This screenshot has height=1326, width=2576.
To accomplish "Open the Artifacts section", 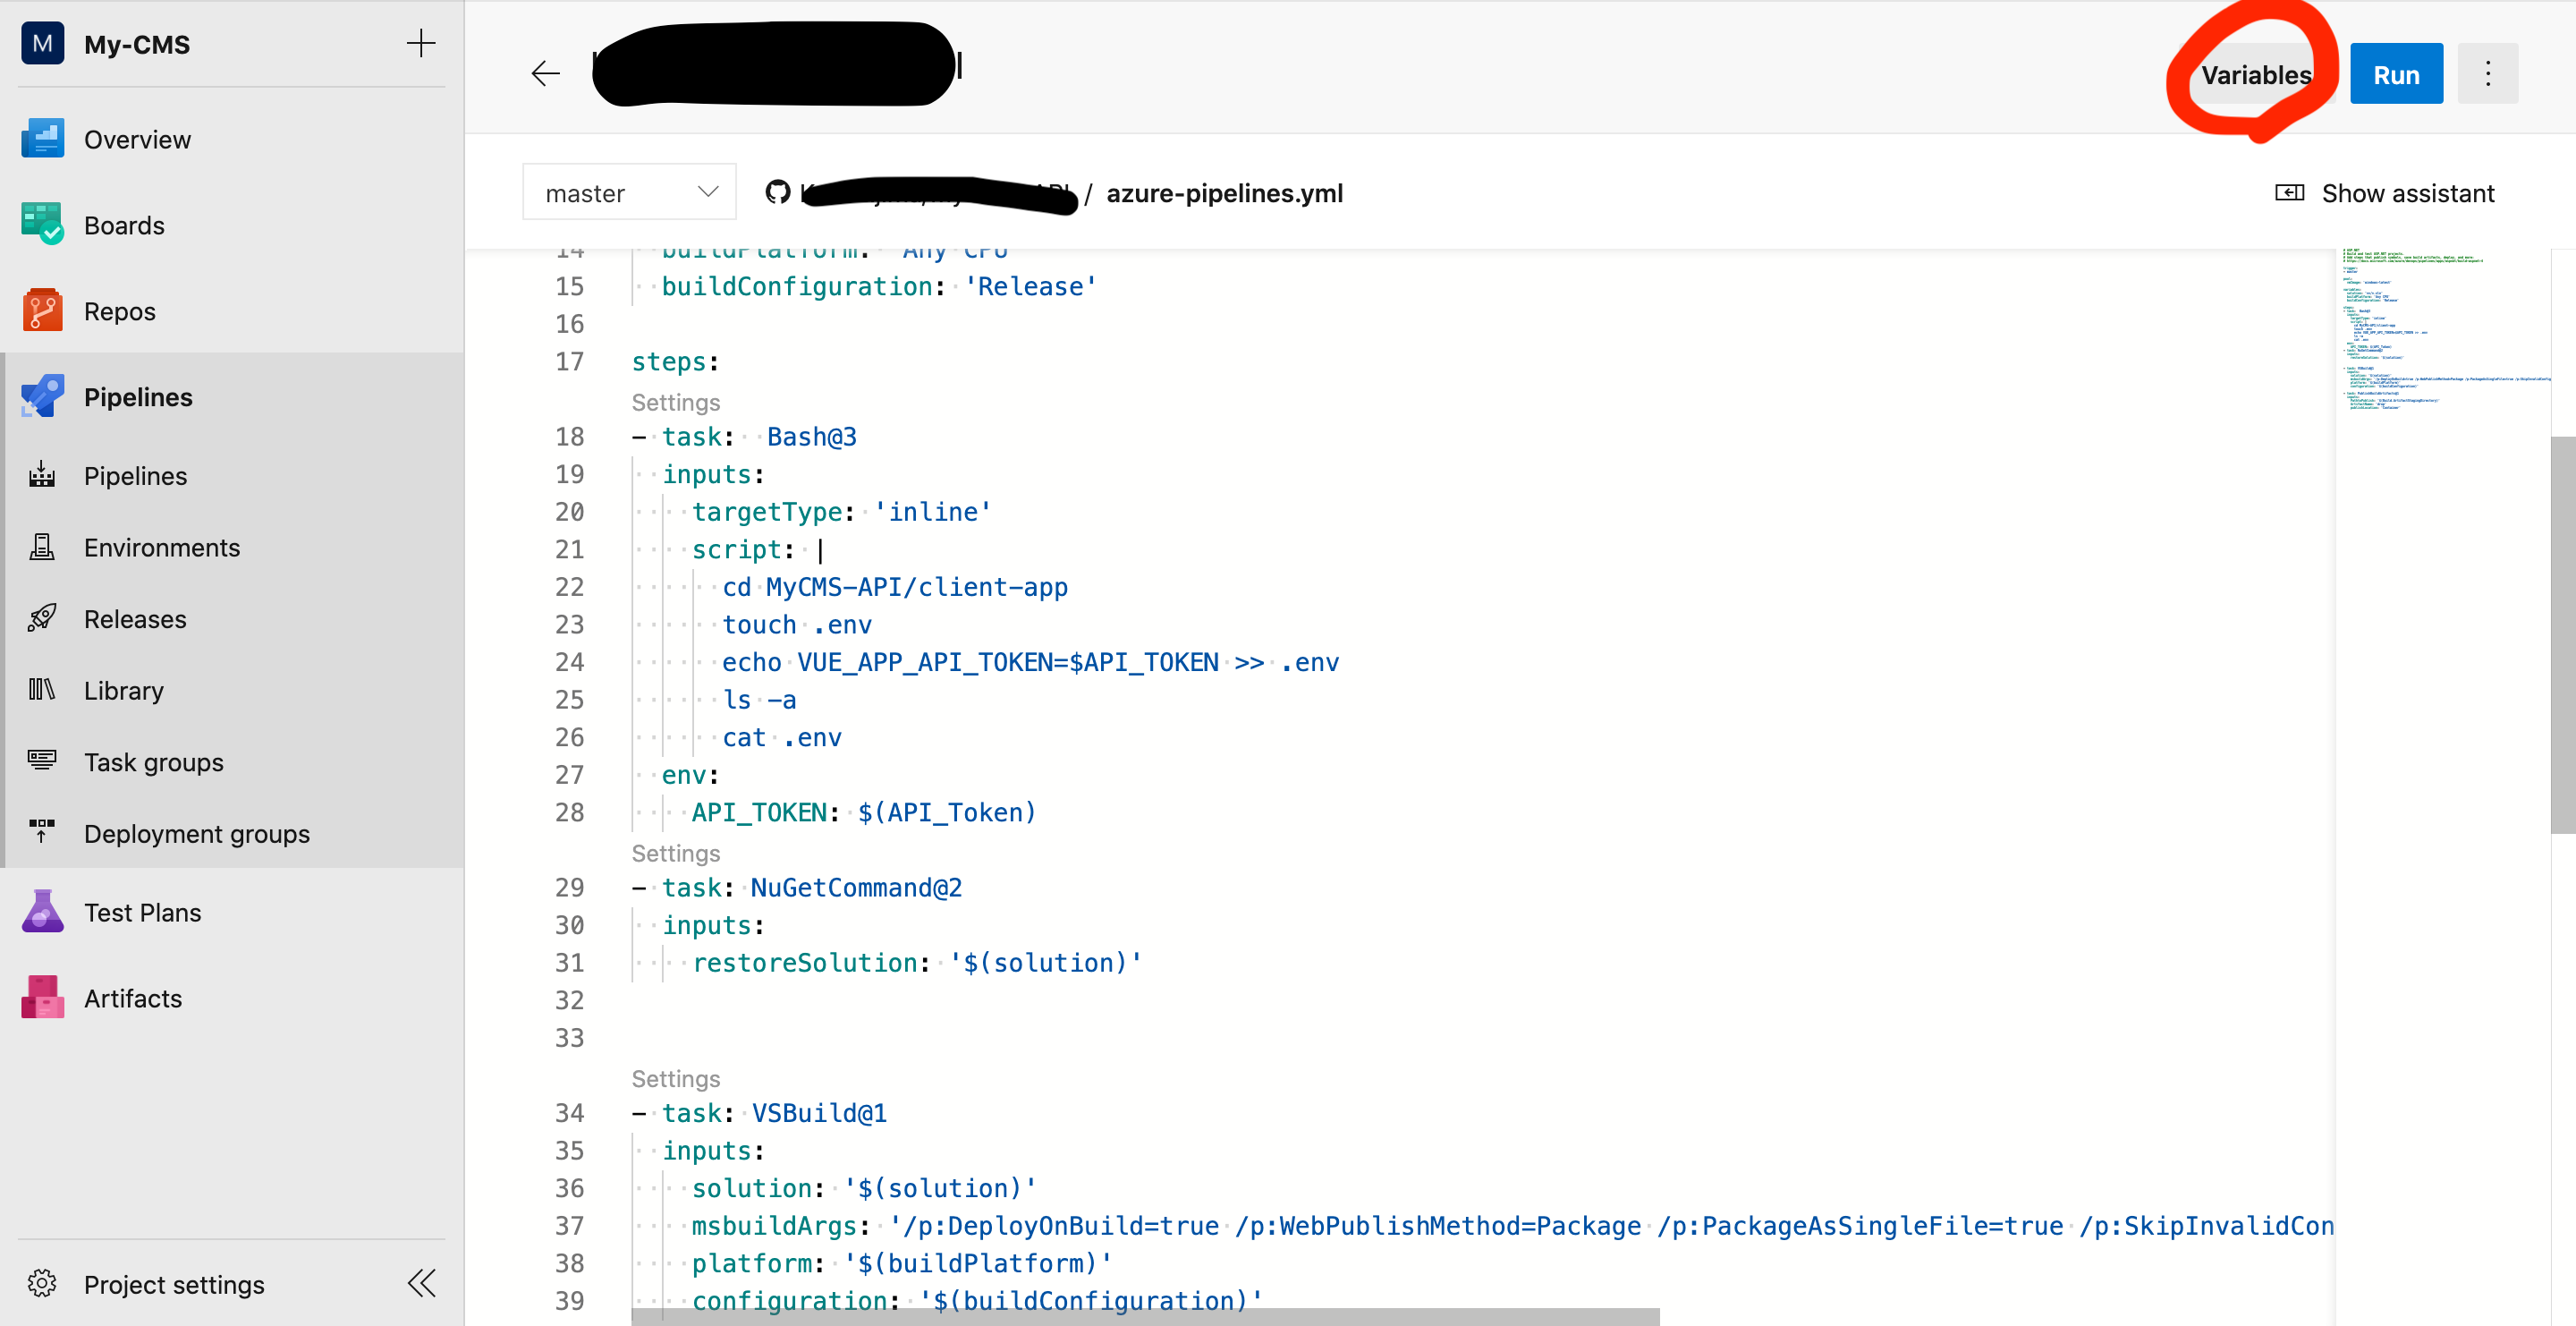I will coord(132,998).
